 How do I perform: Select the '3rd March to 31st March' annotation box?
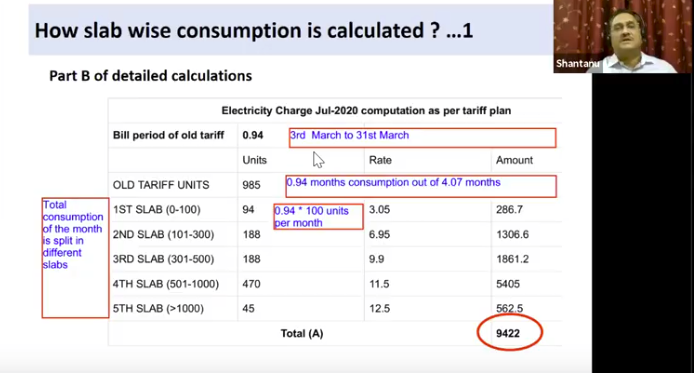(x=423, y=138)
